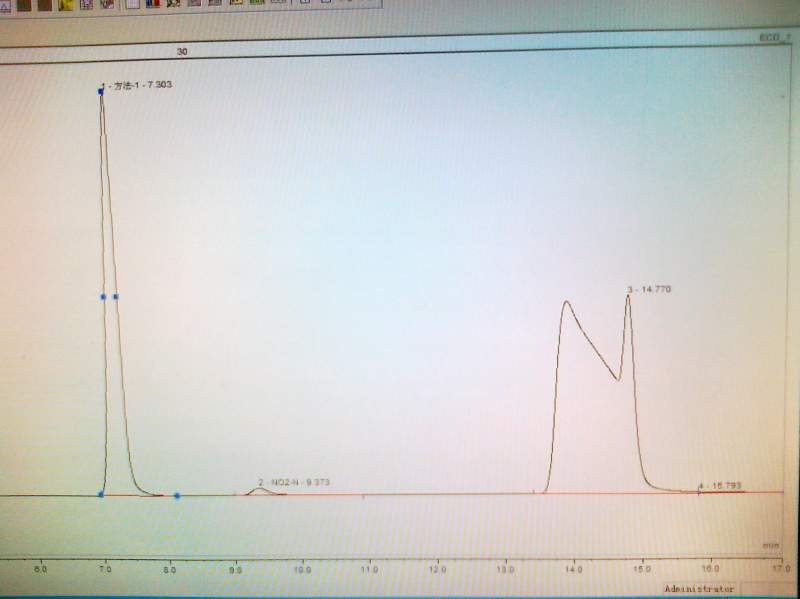
Task: Click left half-height blue handle on peak 1
Action: coord(103,296)
